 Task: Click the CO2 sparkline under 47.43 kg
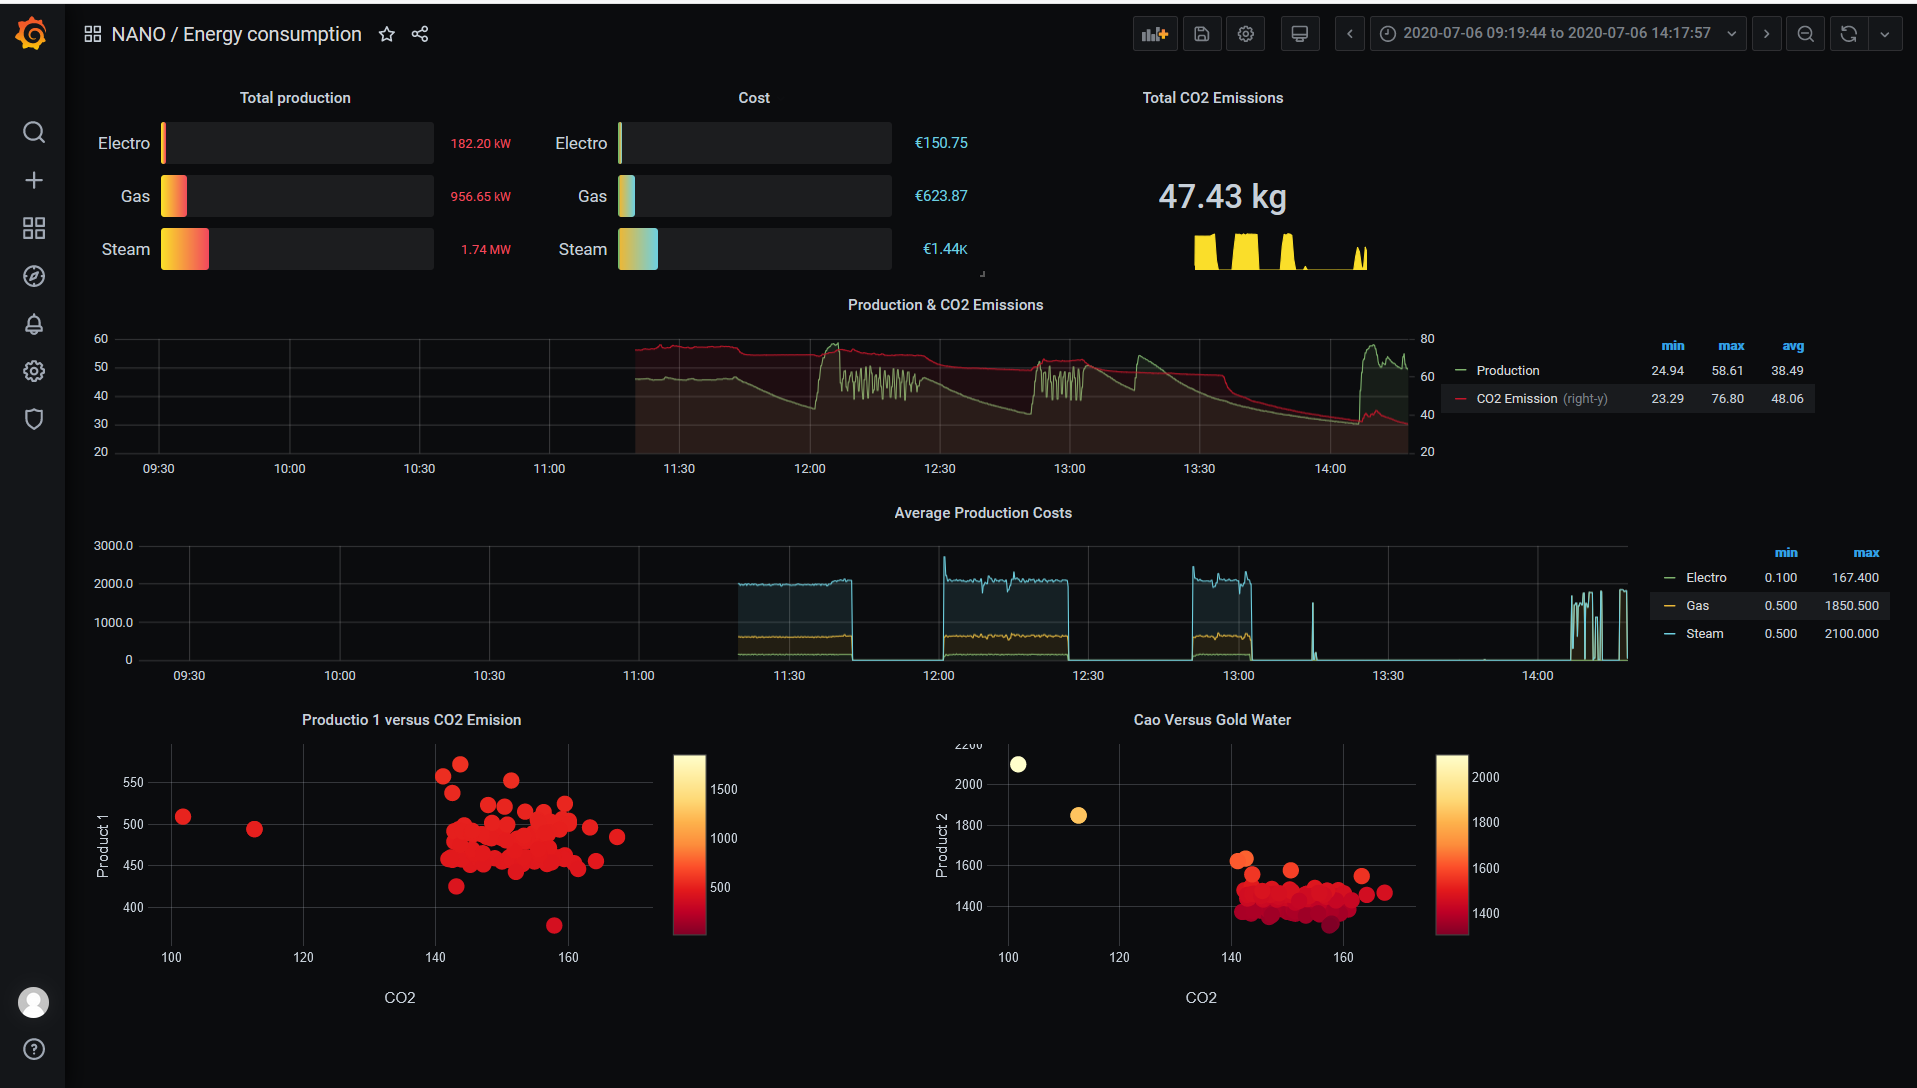1281,252
